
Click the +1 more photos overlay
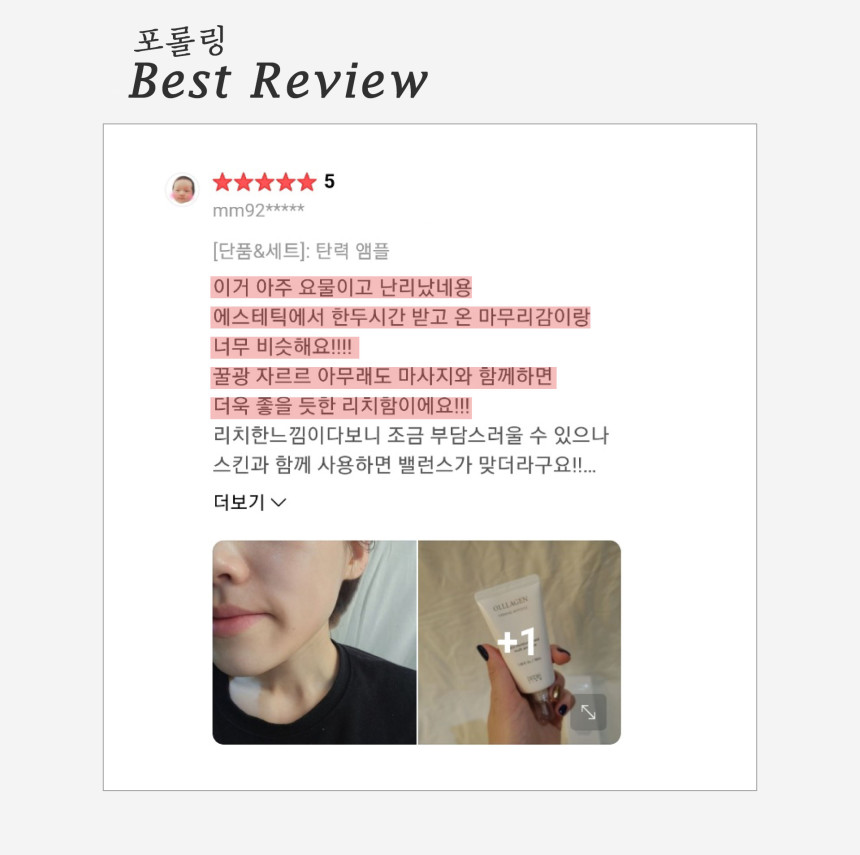pos(516,641)
